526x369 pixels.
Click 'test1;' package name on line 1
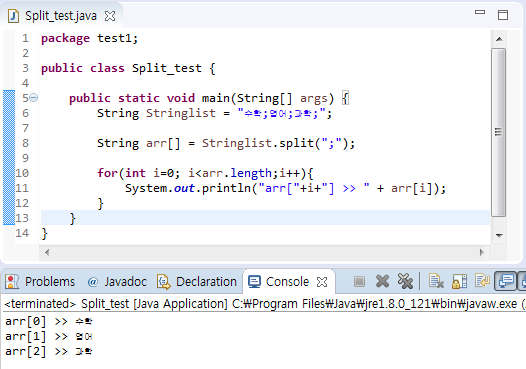tap(118, 38)
